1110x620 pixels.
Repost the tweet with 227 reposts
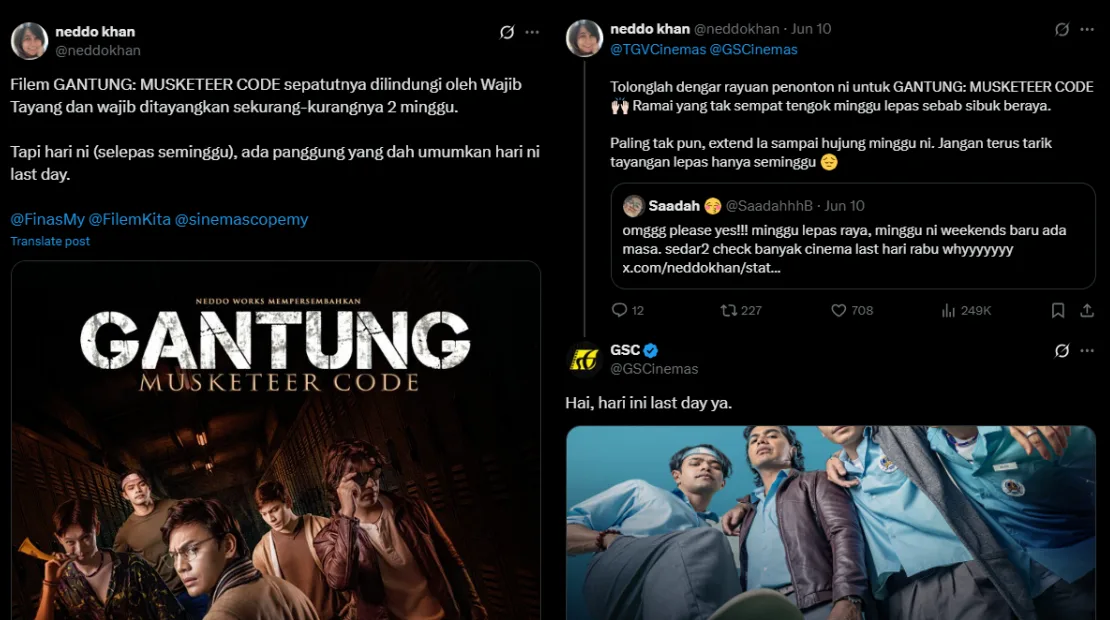tap(740, 310)
